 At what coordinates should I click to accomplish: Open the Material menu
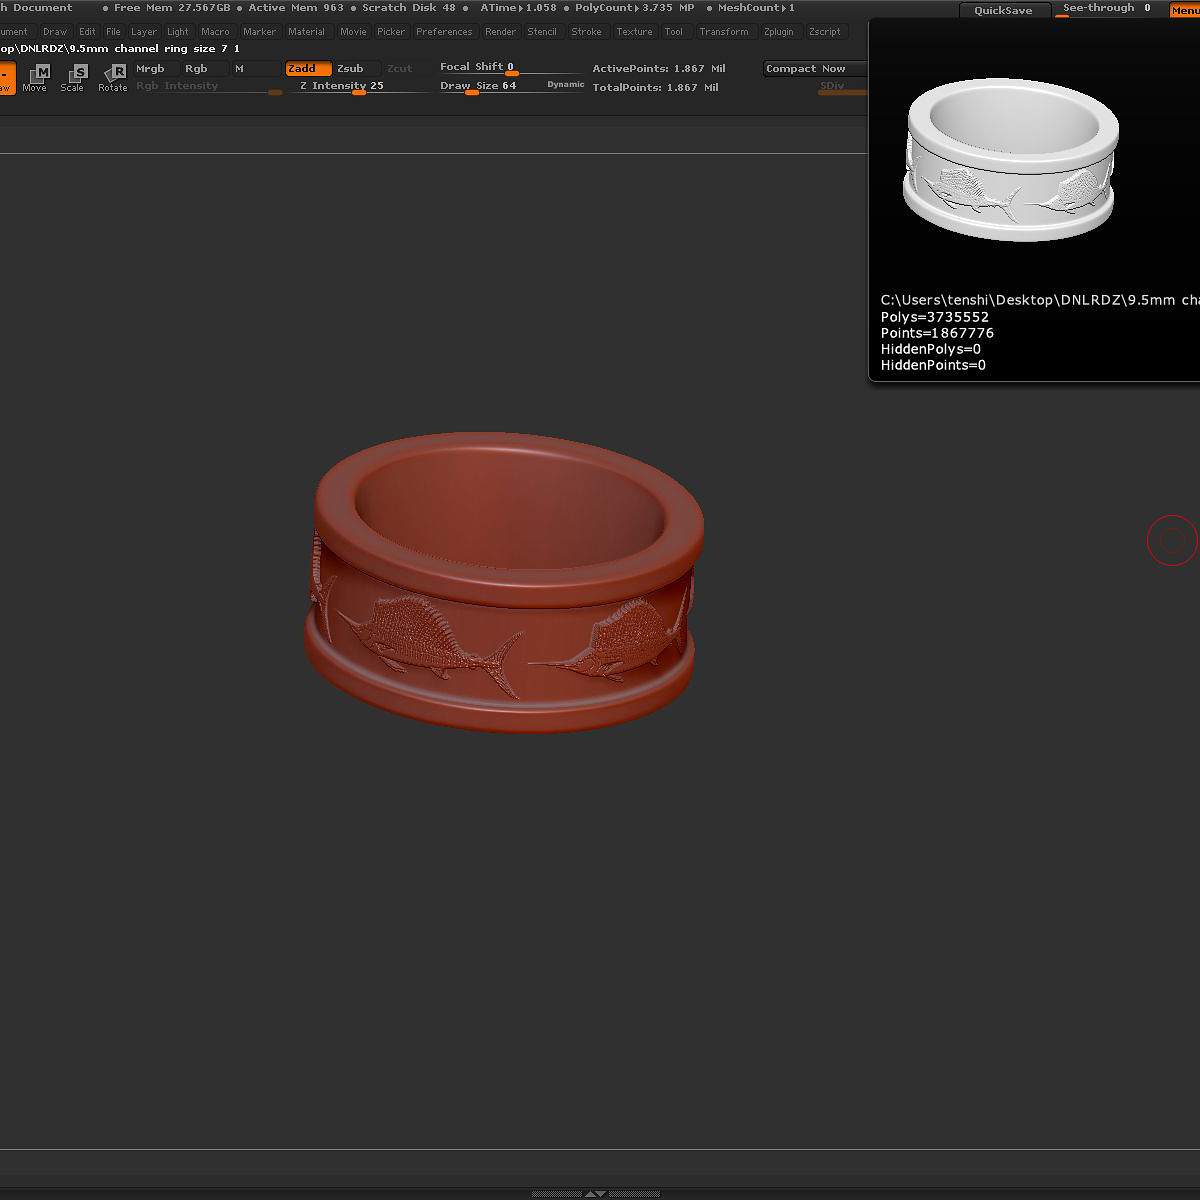point(306,32)
